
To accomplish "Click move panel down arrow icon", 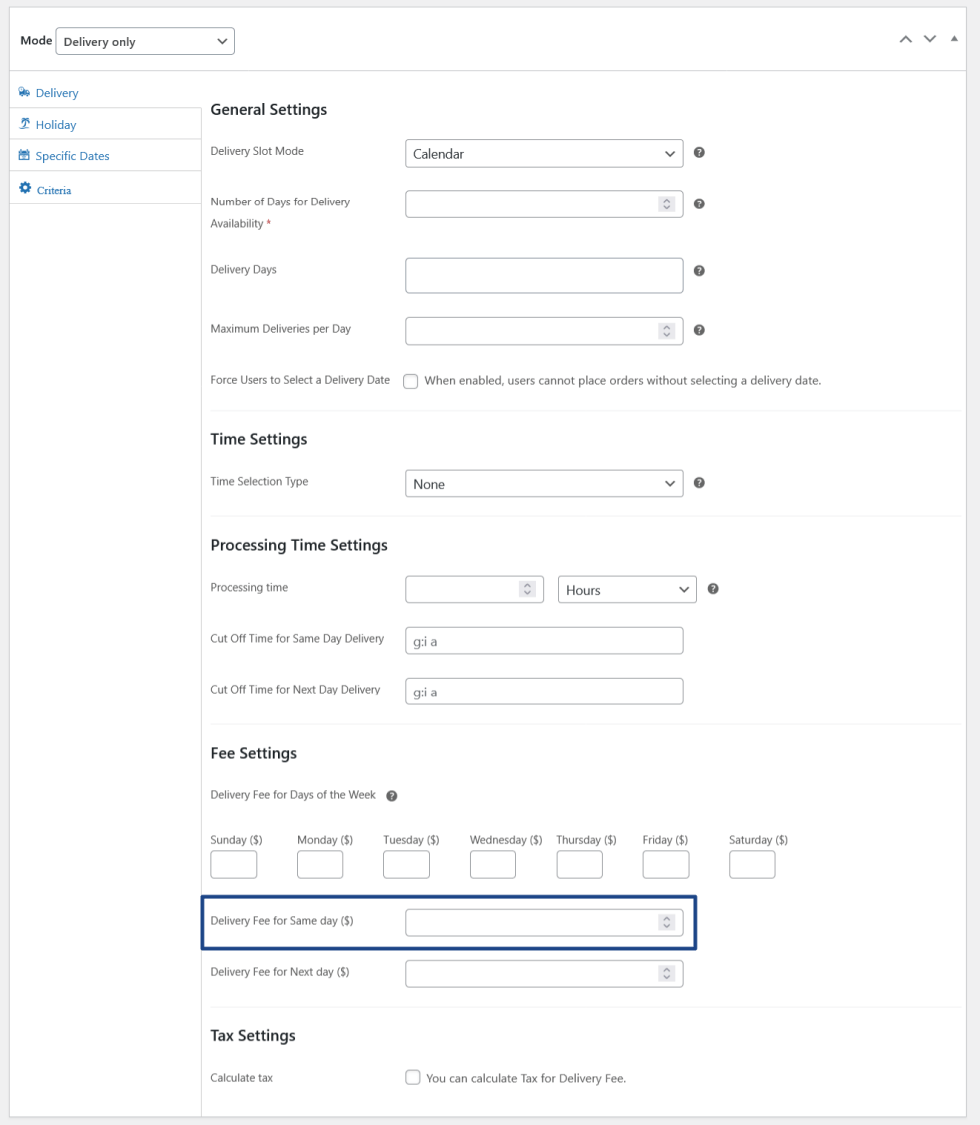I will (930, 39).
